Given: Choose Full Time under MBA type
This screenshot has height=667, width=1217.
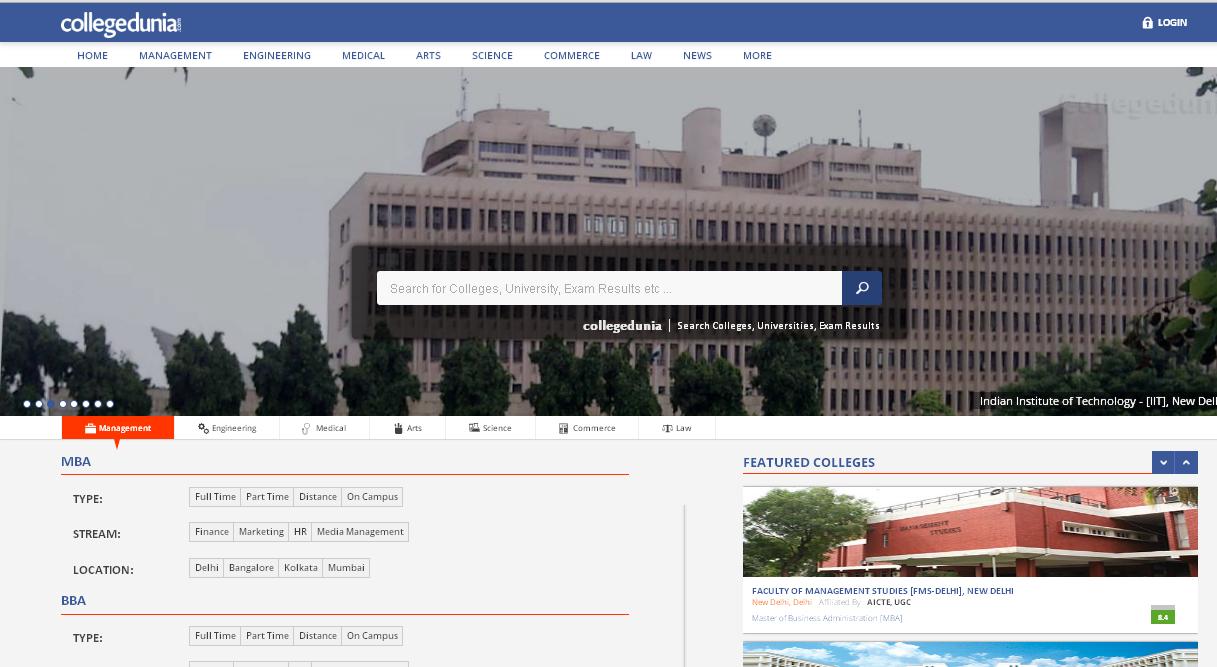Looking at the screenshot, I should [x=215, y=497].
